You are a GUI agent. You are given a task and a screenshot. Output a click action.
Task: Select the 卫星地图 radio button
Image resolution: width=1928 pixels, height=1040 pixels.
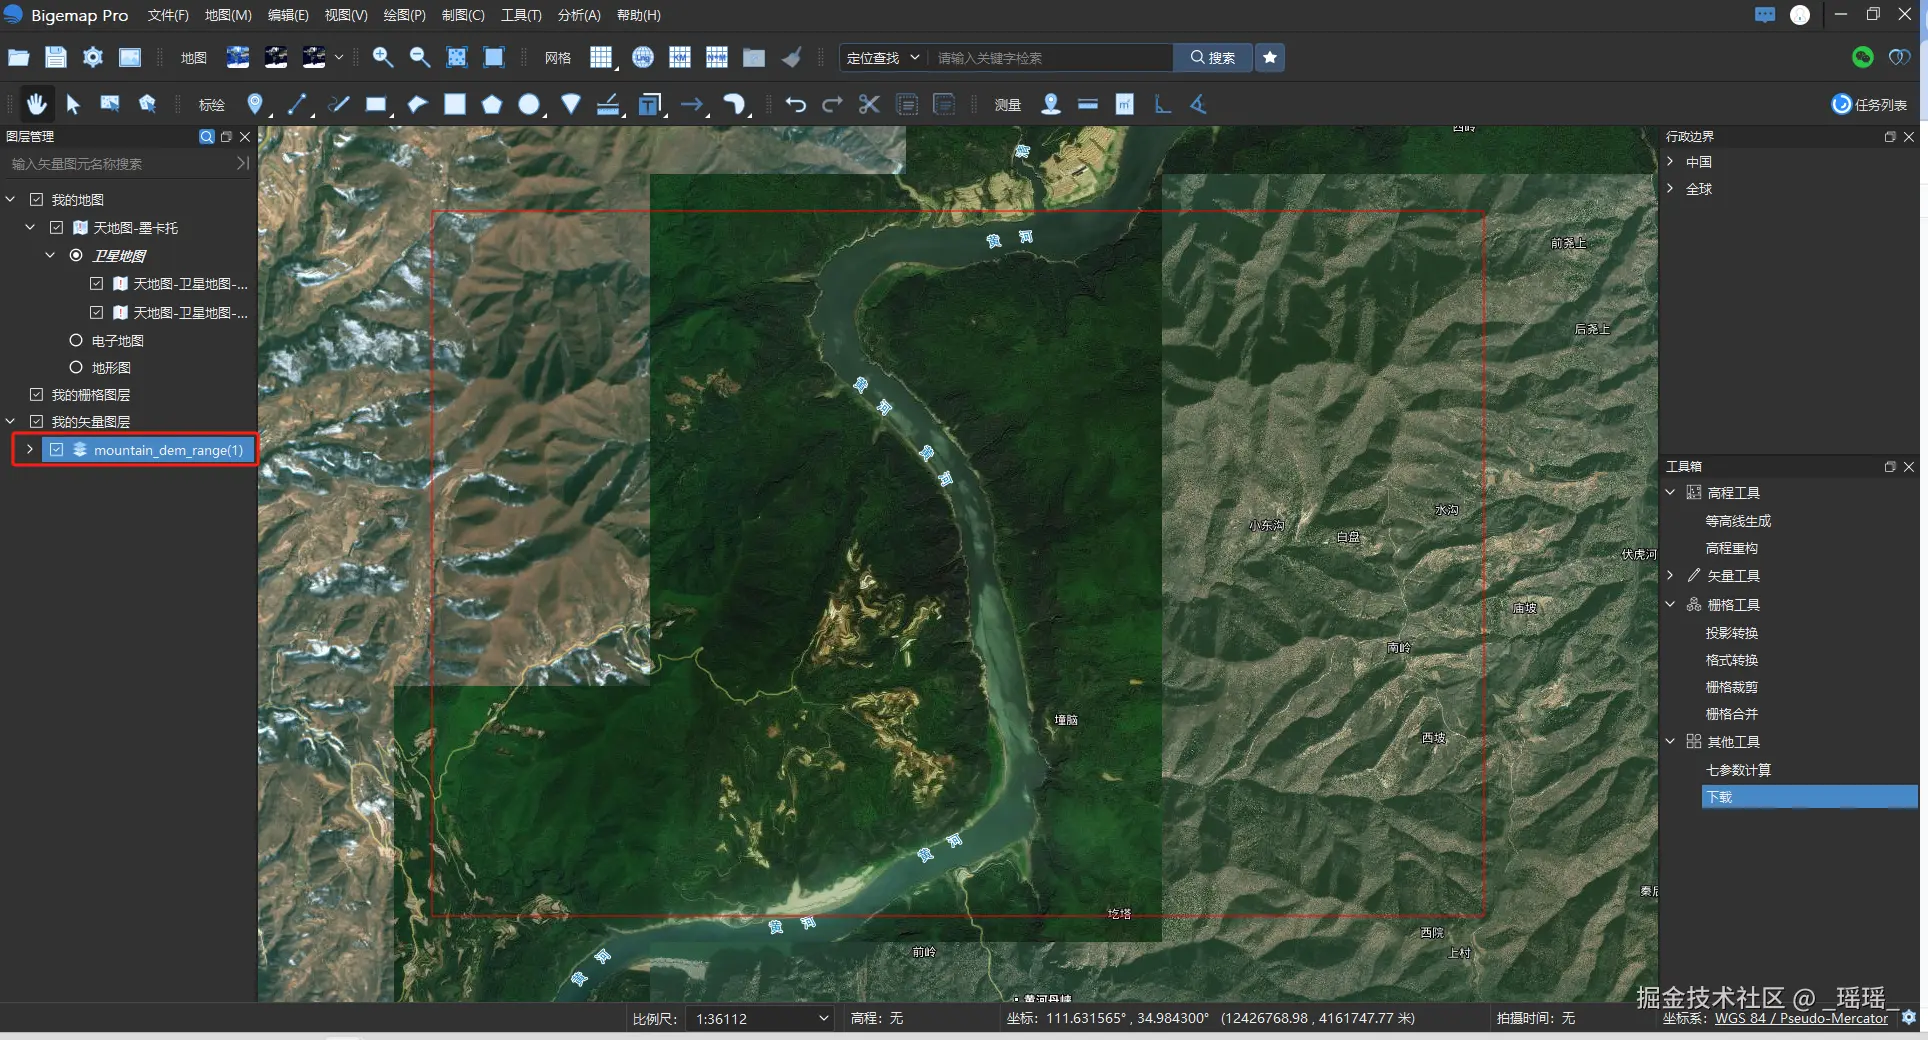tap(76, 256)
